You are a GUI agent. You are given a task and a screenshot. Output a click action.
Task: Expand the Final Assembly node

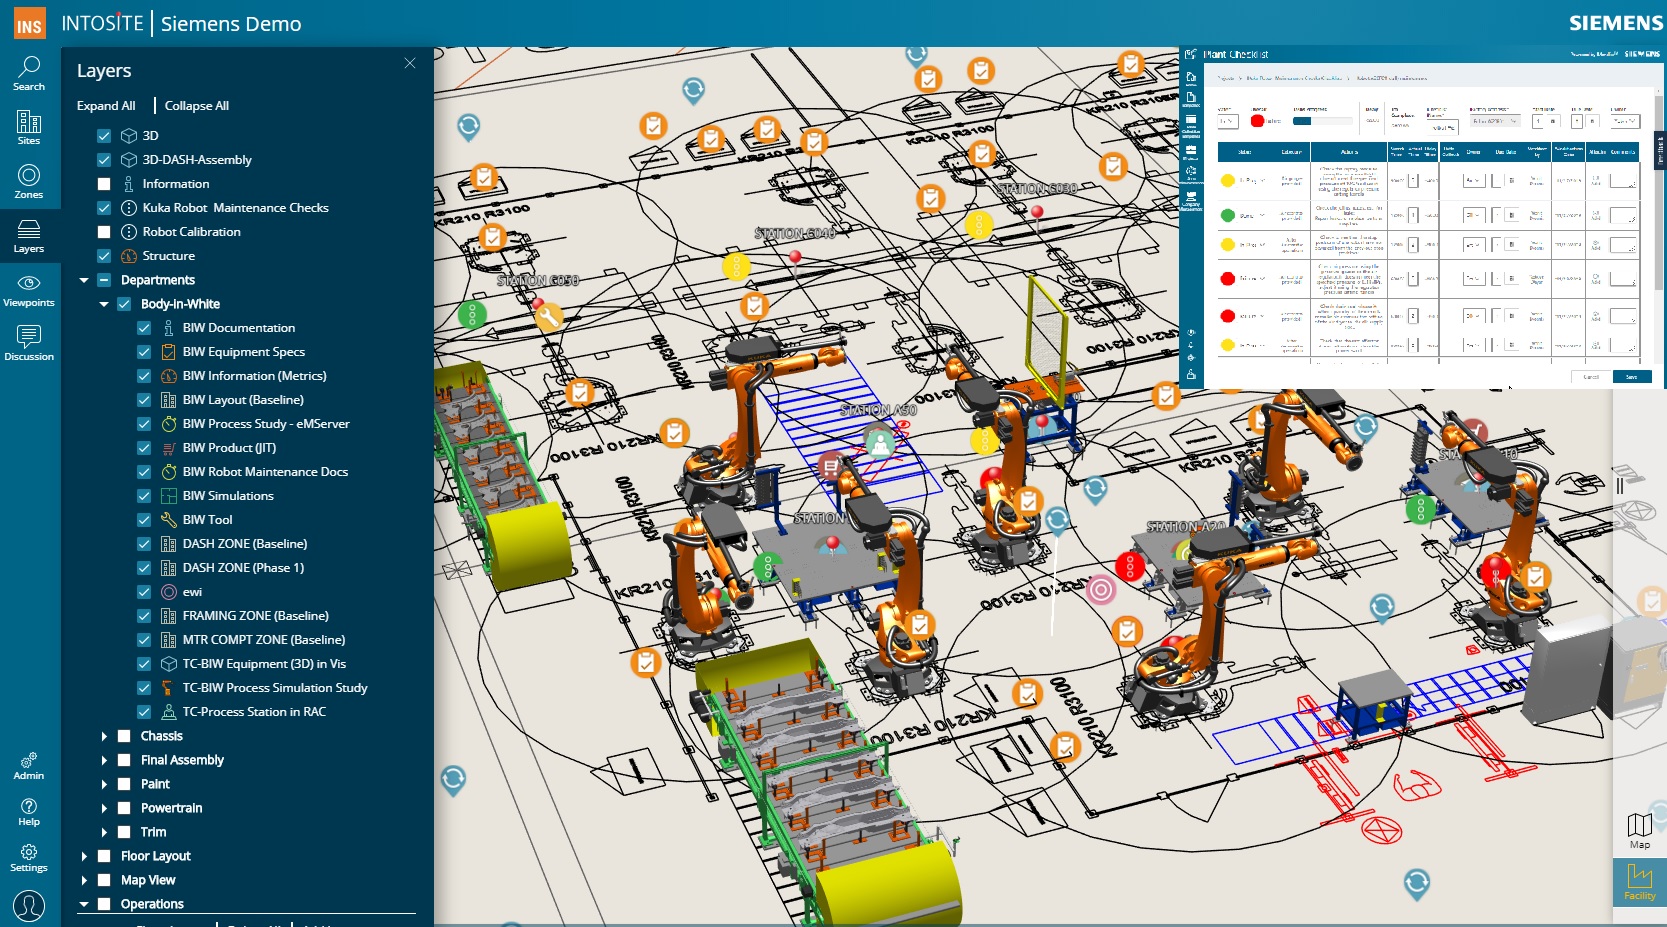(104, 760)
